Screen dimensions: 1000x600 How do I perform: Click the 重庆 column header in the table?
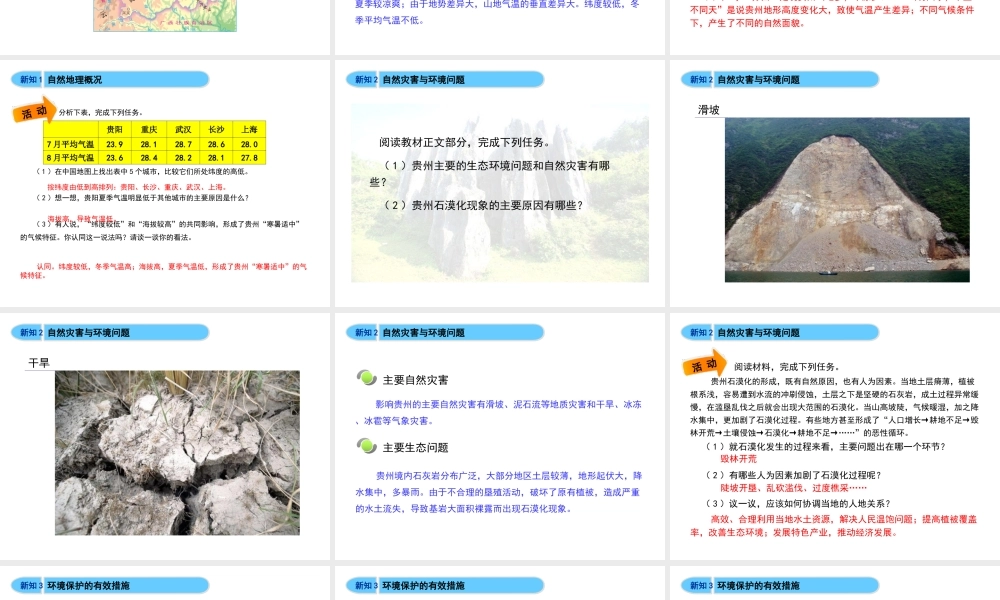pyautogui.click(x=149, y=129)
